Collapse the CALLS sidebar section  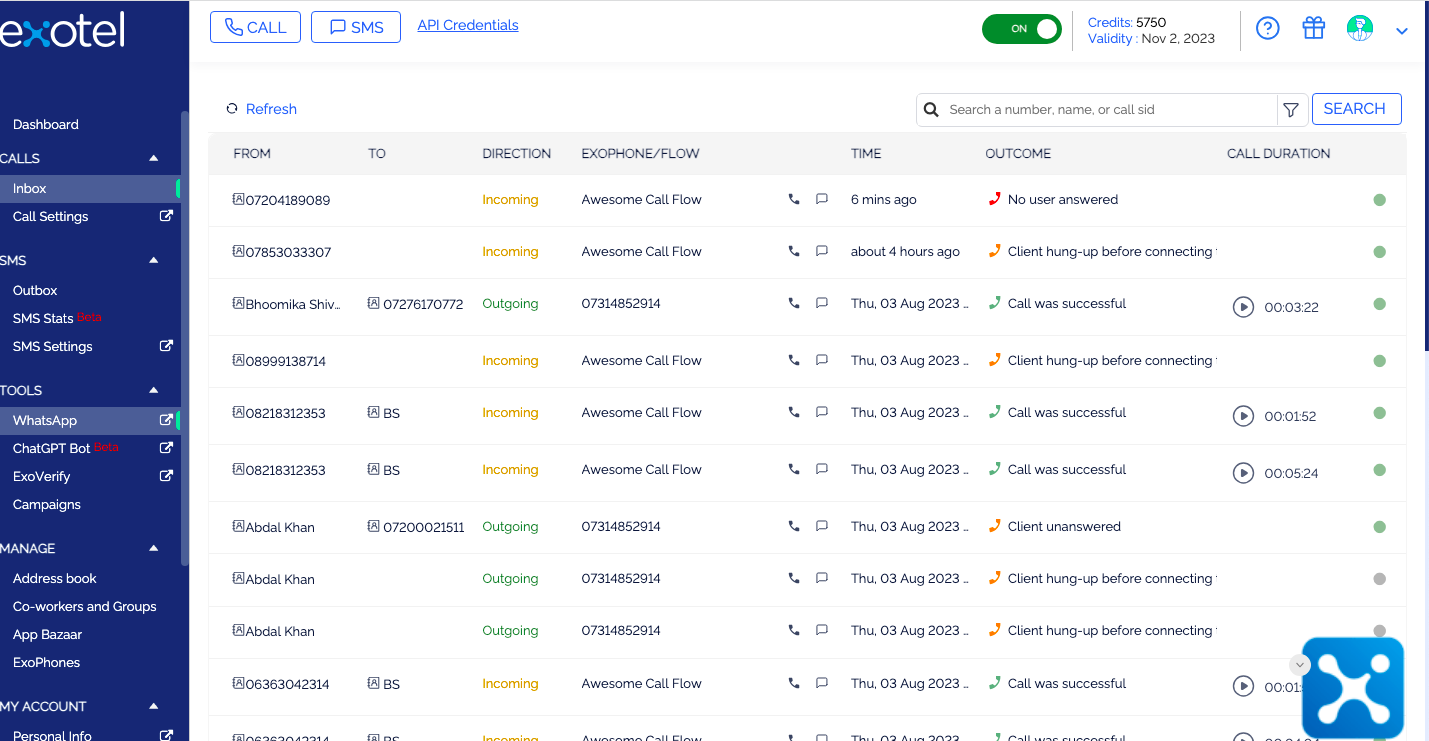[x=154, y=158]
